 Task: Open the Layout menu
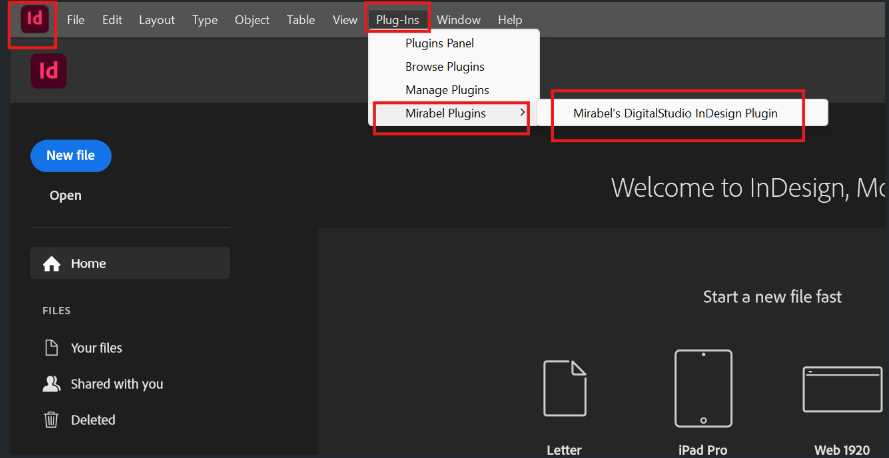(157, 20)
